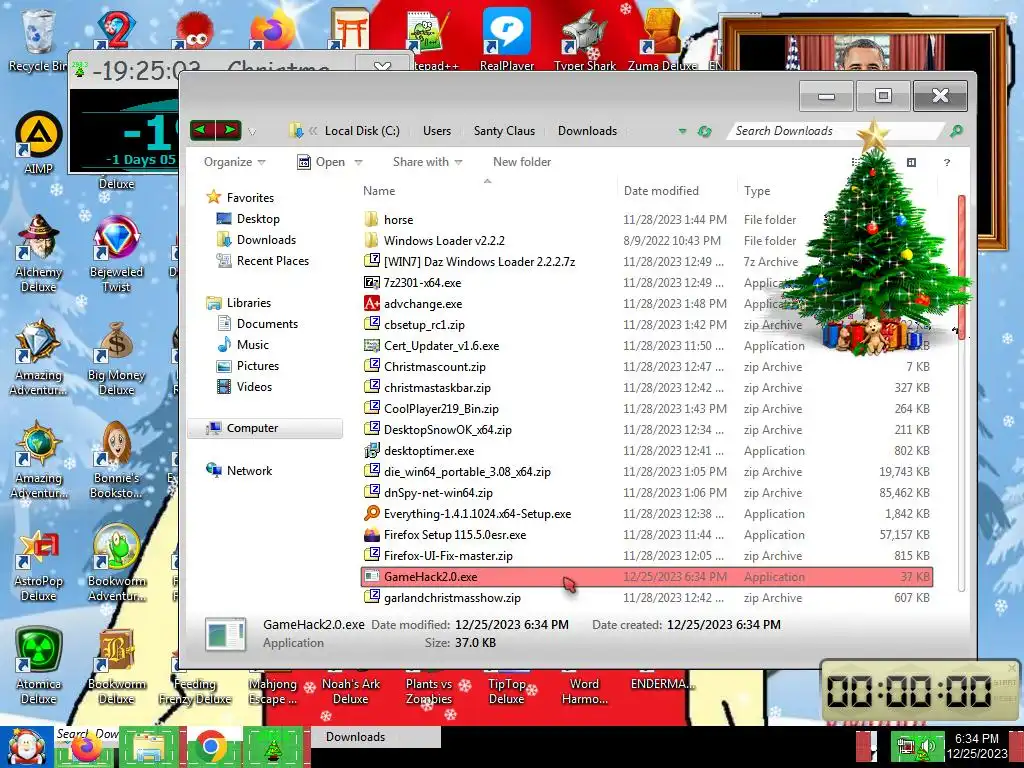Open Atomica Deluxe desktop shortcut

coord(39,666)
